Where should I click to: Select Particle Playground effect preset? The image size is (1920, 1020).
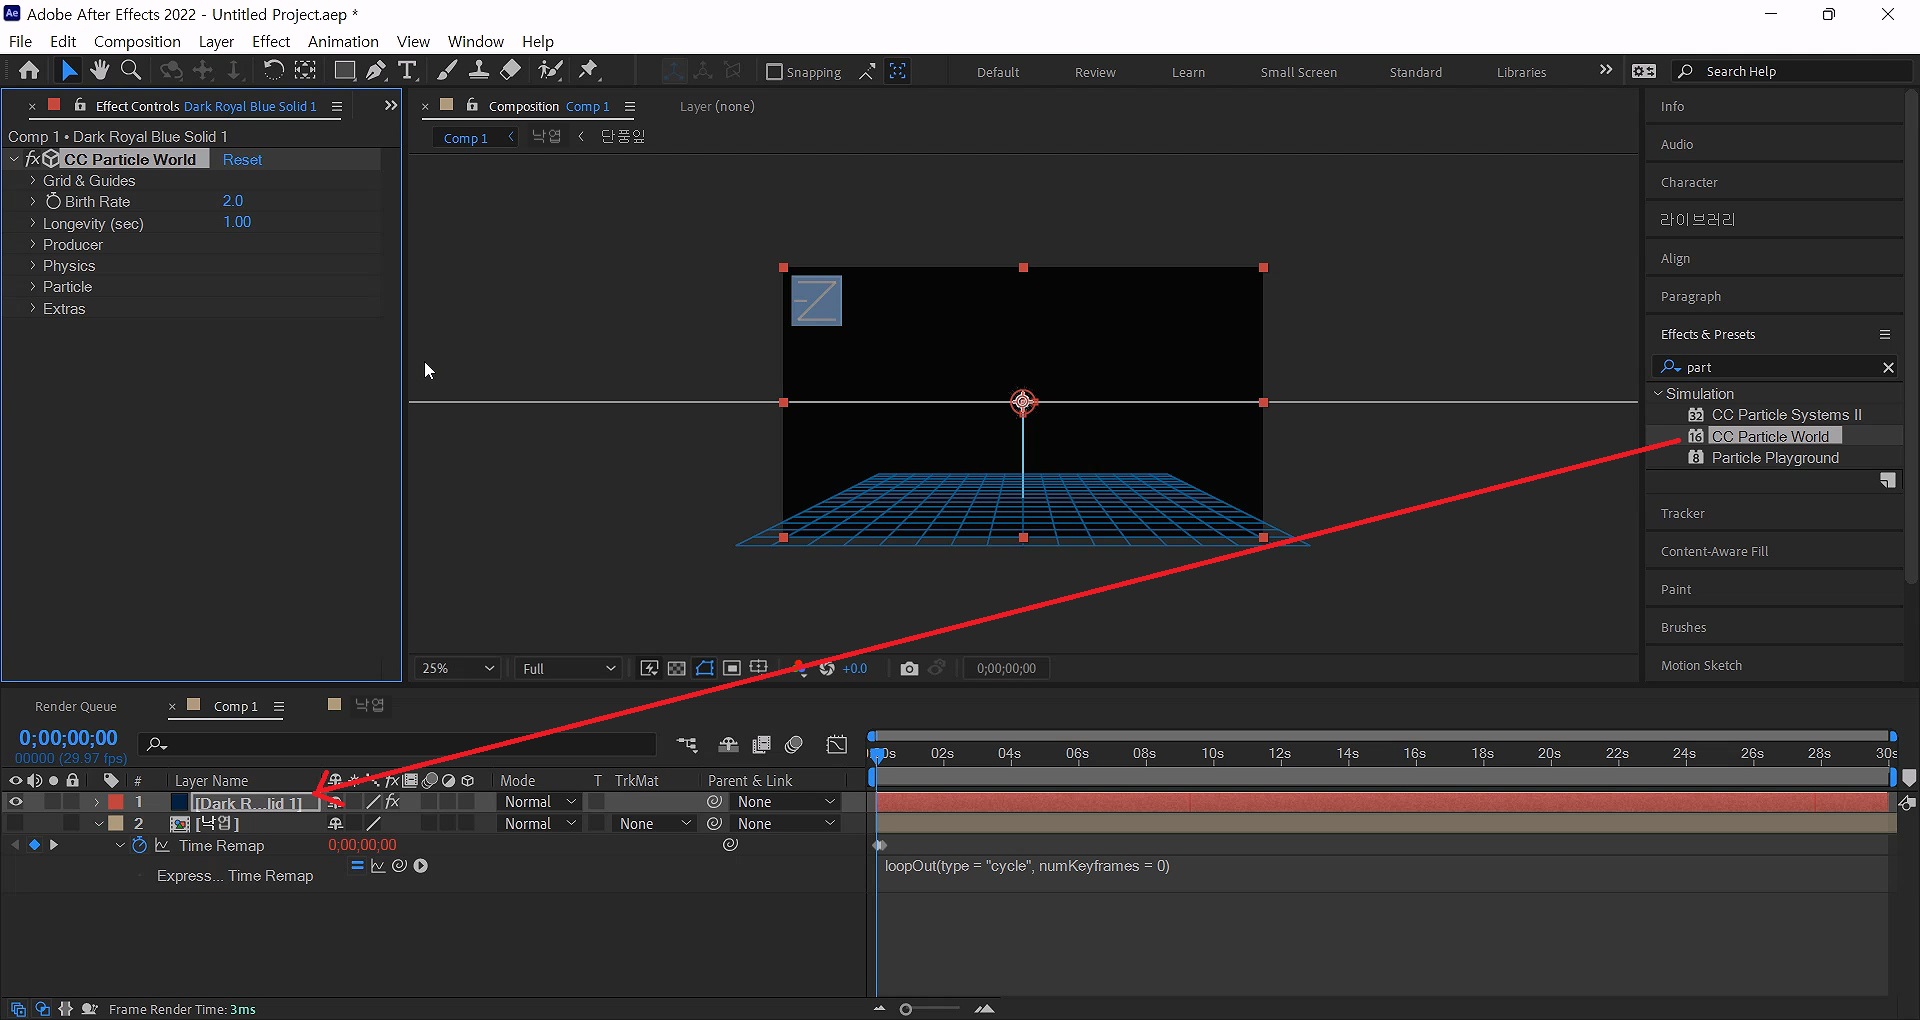pos(1775,458)
